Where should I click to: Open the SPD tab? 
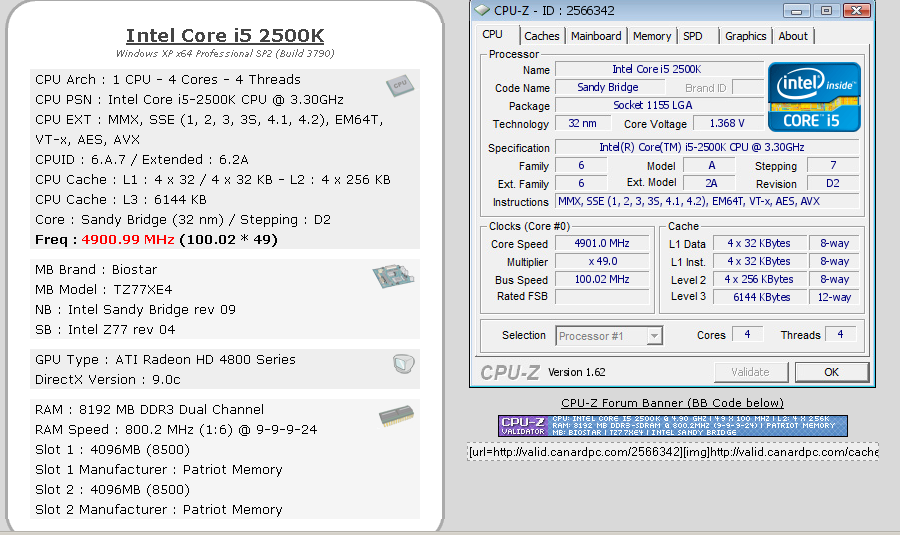point(693,36)
